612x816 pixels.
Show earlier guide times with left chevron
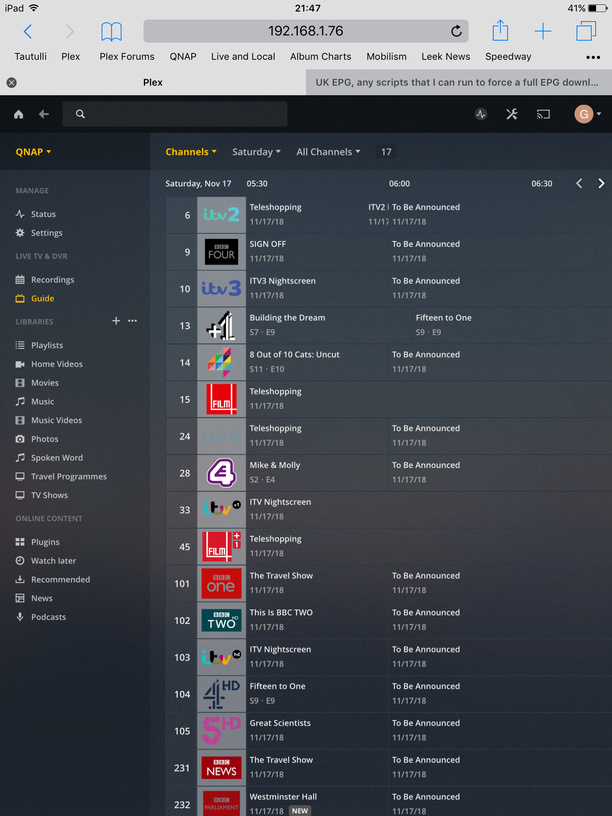click(579, 183)
